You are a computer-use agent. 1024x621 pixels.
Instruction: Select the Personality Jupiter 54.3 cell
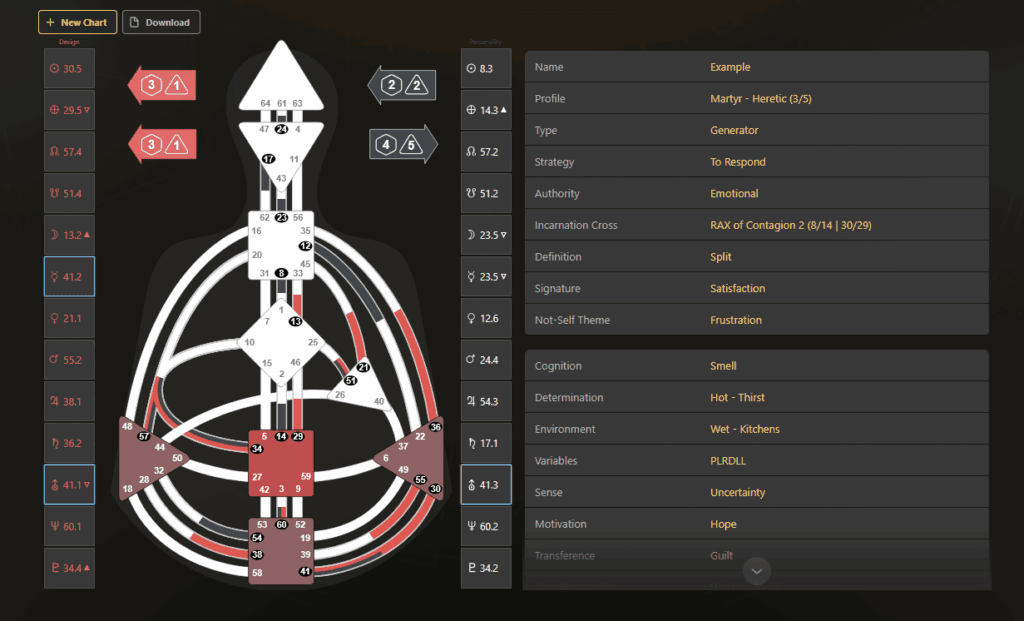tap(486, 402)
